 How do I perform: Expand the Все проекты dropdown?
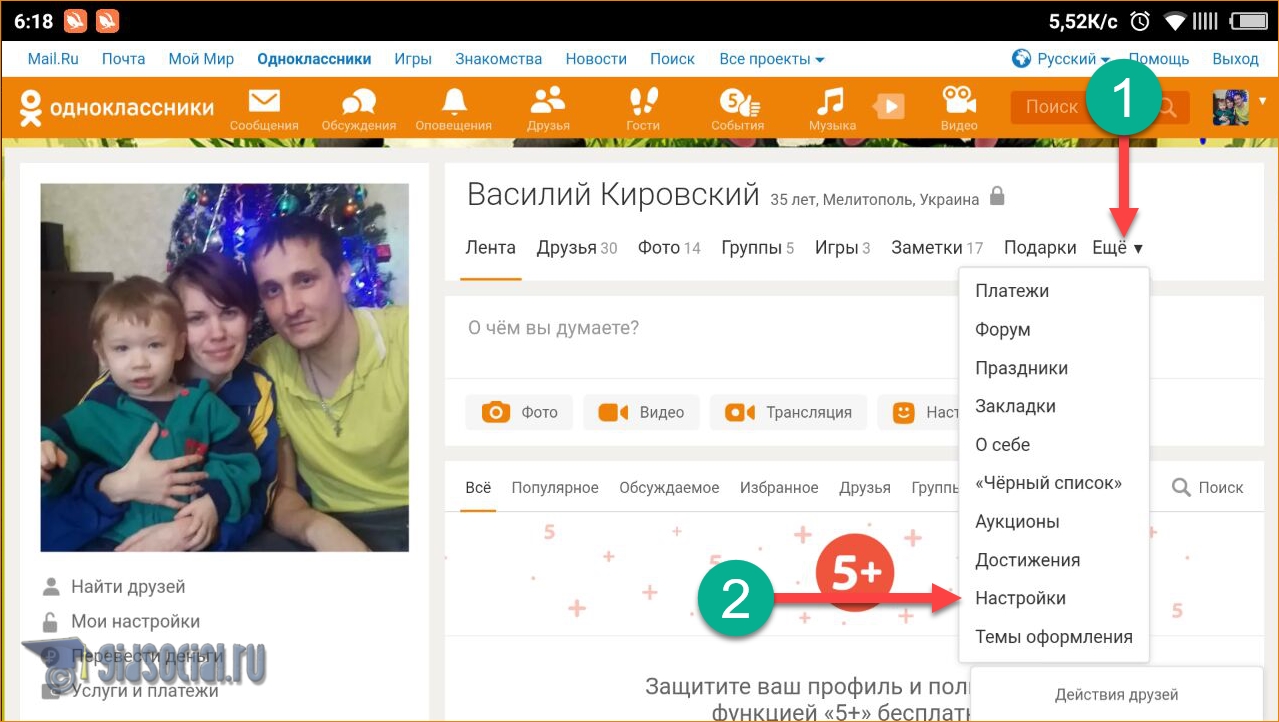771,59
